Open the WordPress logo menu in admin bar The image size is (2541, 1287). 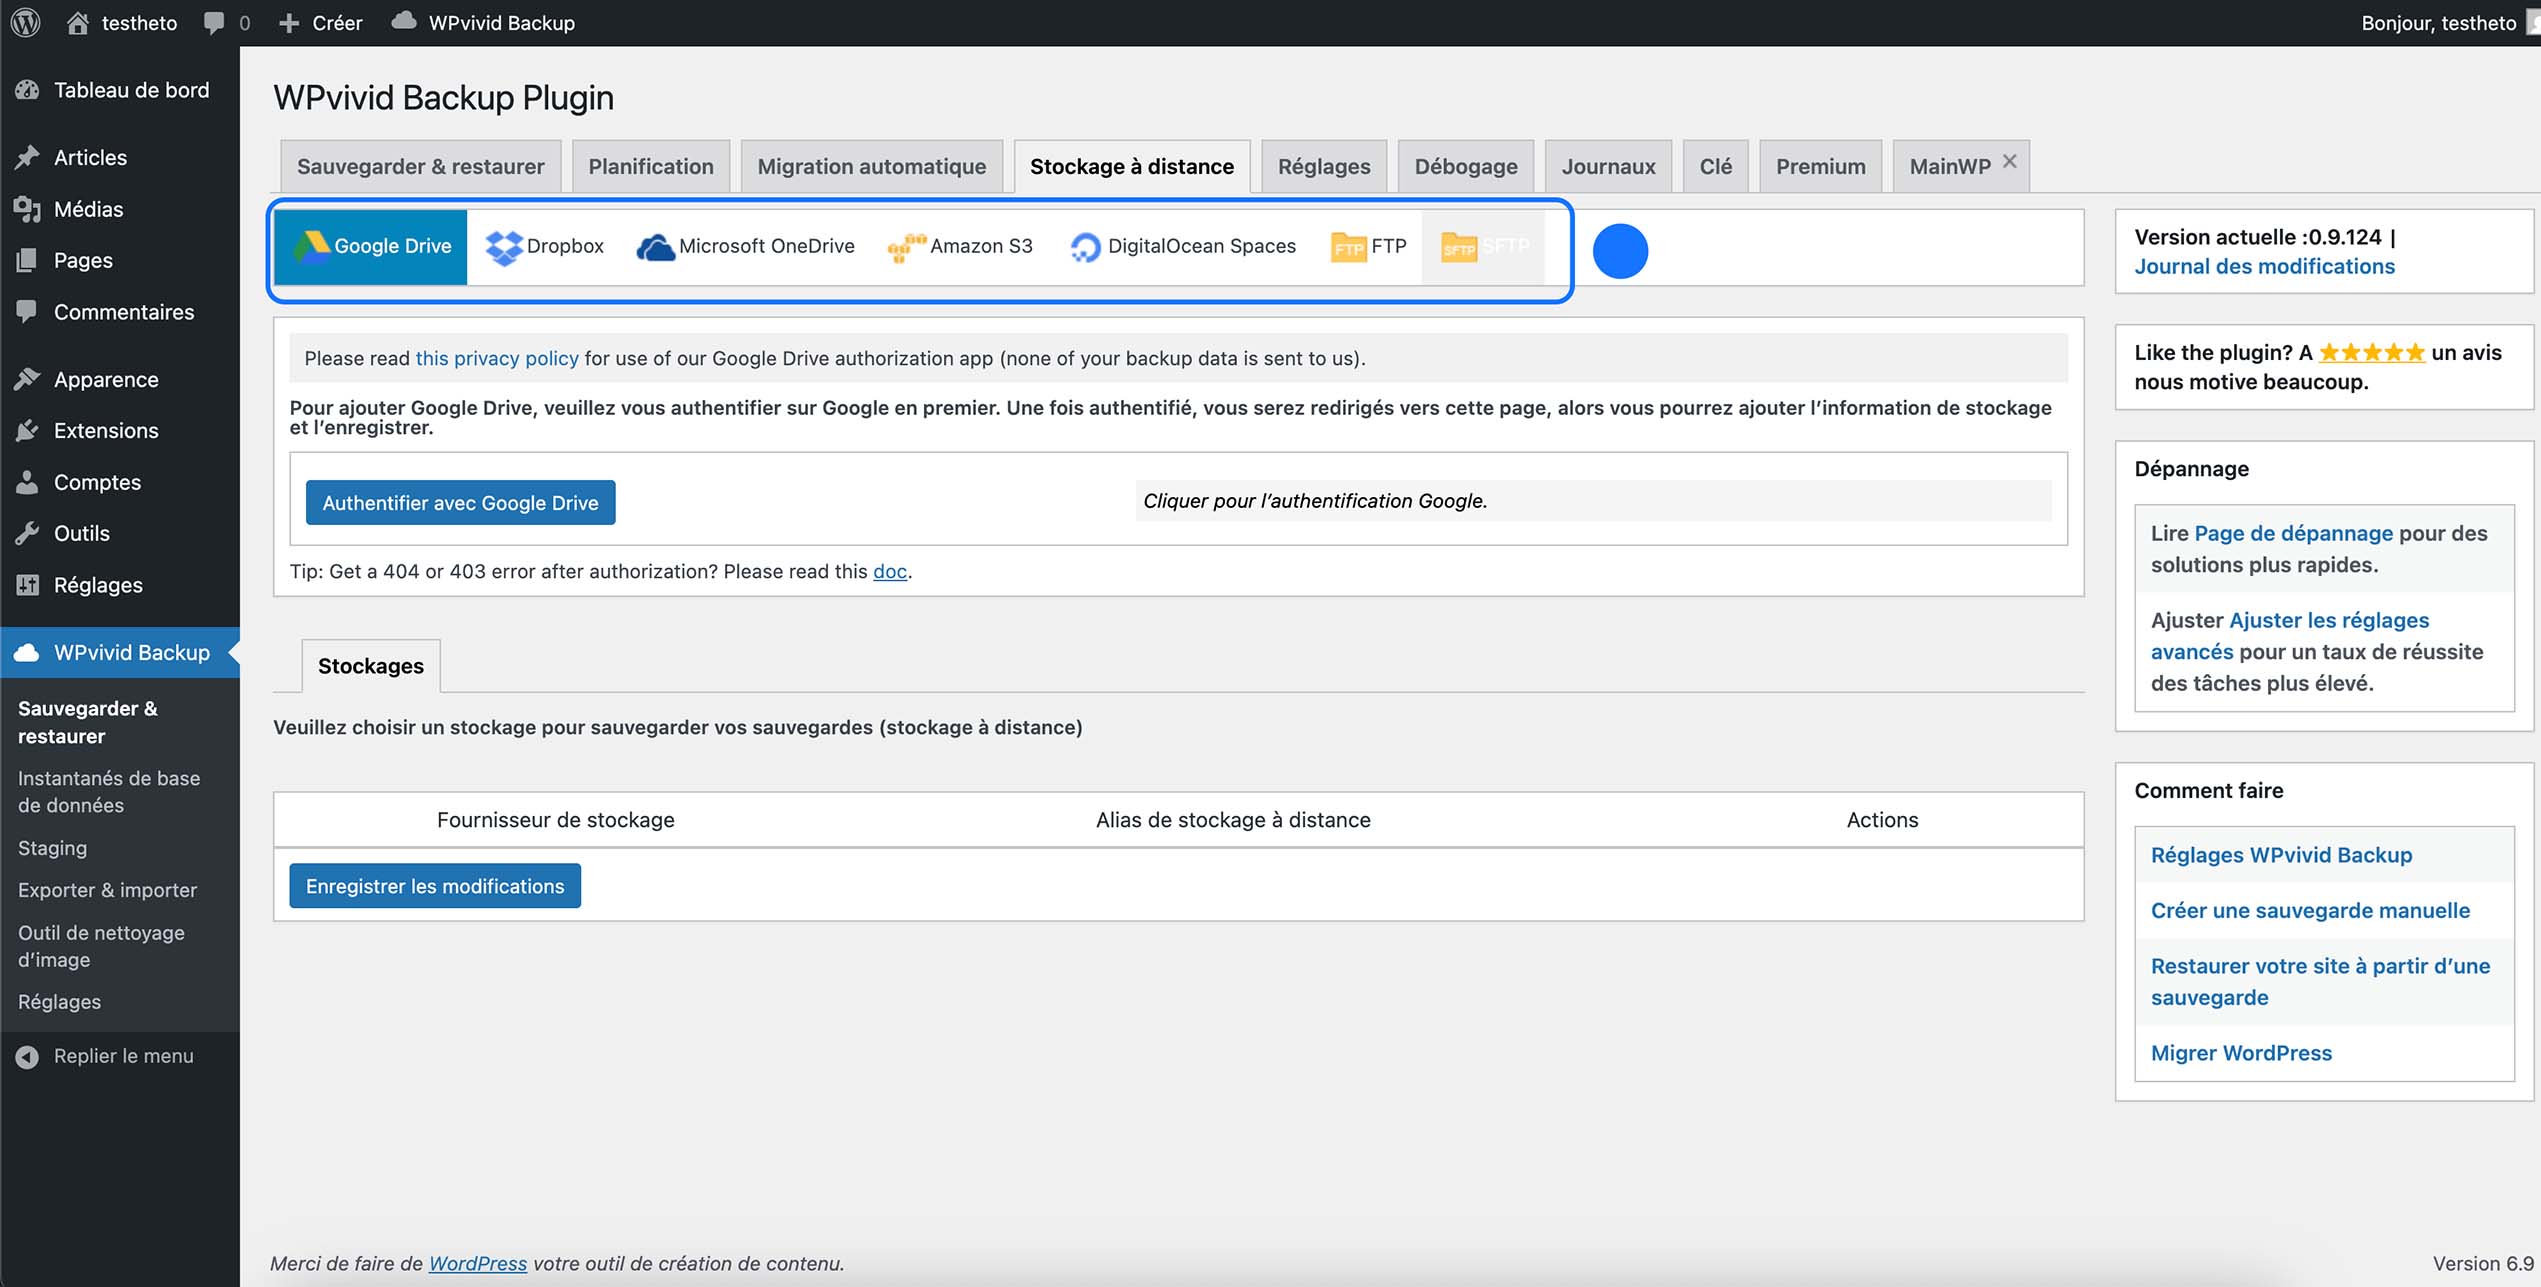tap(24, 22)
